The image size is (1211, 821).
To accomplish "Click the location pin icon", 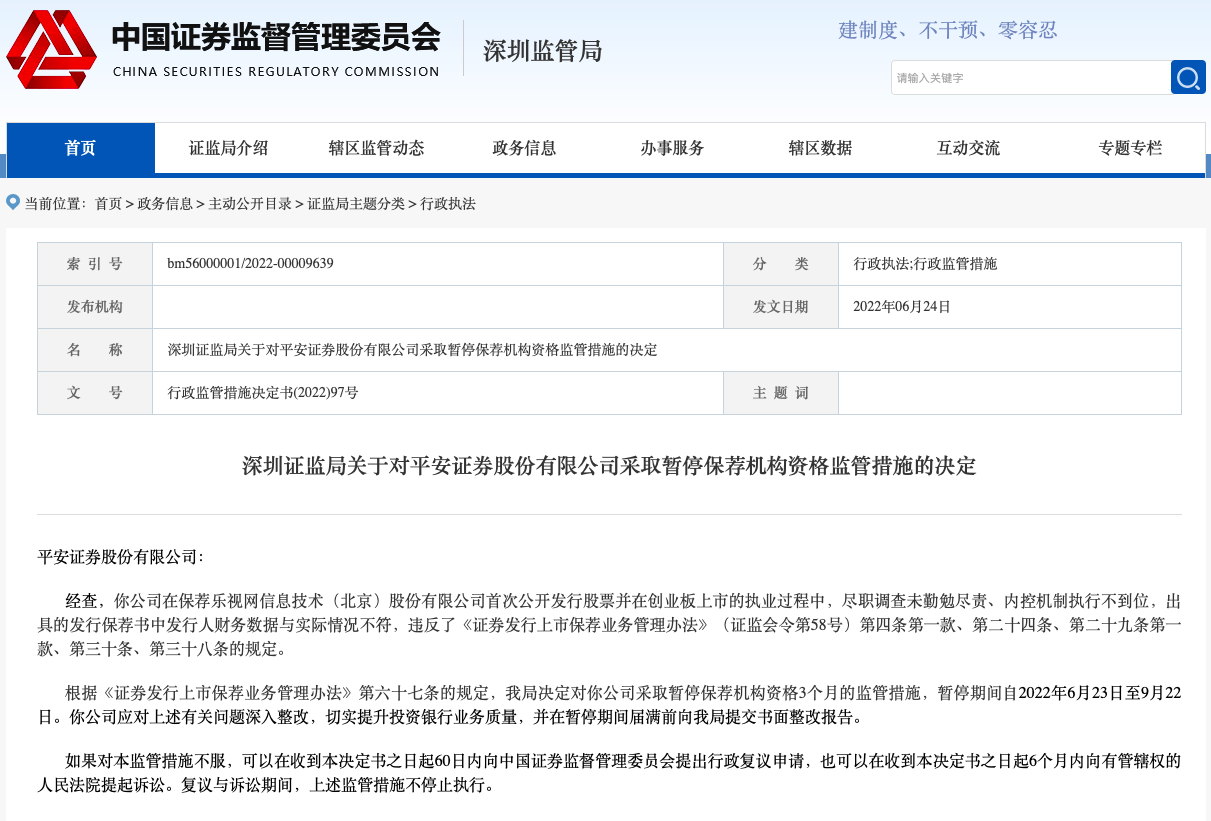I will [x=13, y=202].
